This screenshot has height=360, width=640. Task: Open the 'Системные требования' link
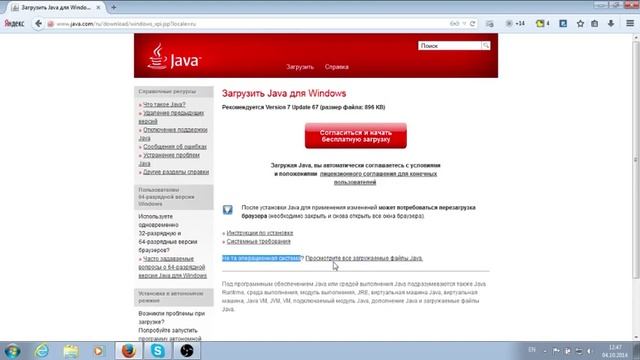[x=258, y=242]
